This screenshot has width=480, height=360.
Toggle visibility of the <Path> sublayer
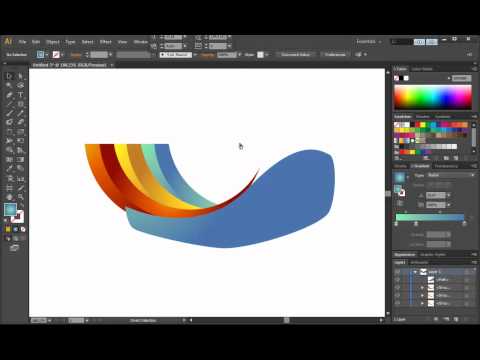pyautogui.click(x=397, y=280)
